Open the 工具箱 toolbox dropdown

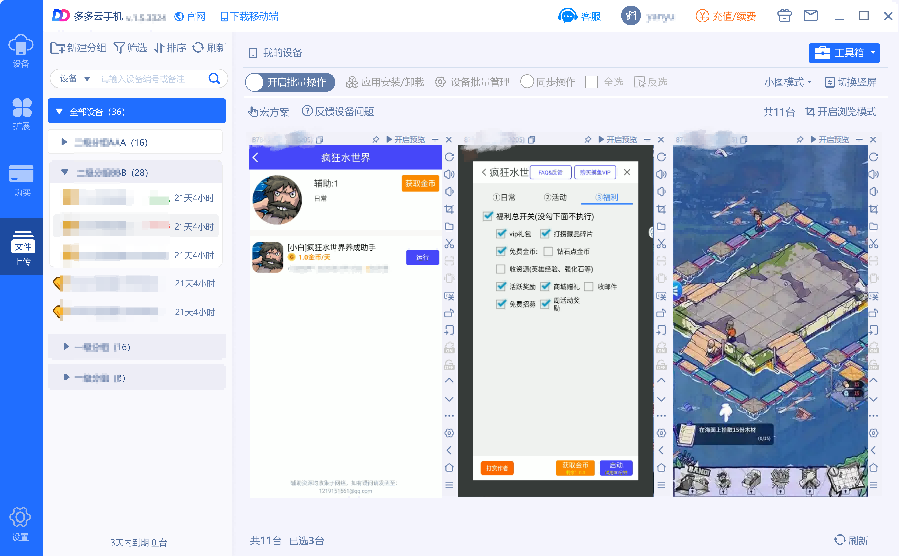point(844,53)
